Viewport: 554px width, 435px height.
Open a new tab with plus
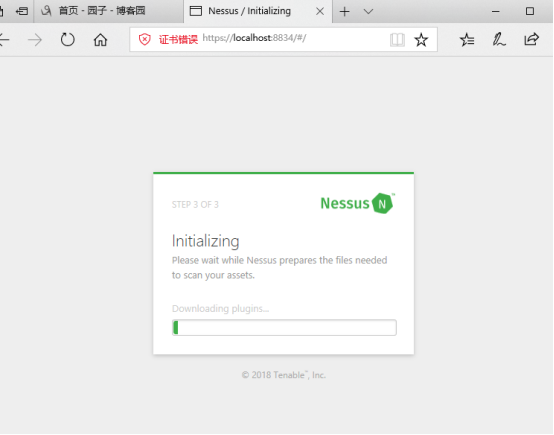pos(344,12)
